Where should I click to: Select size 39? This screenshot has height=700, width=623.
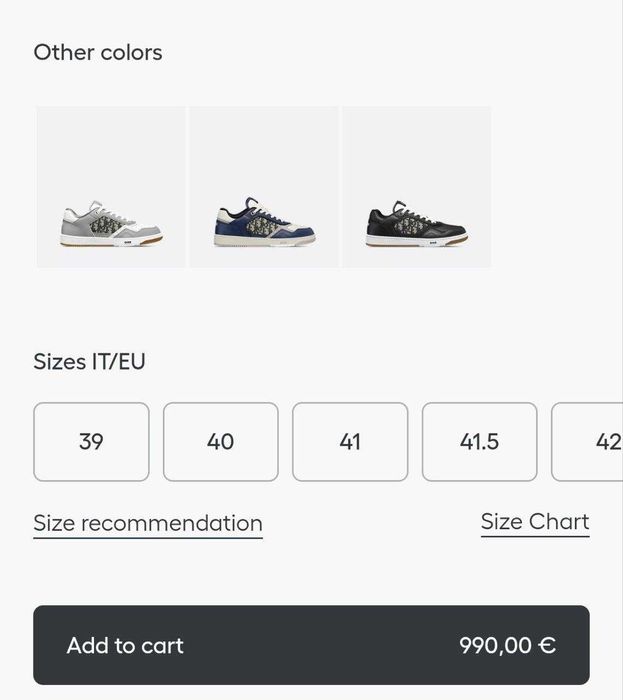pos(91,442)
